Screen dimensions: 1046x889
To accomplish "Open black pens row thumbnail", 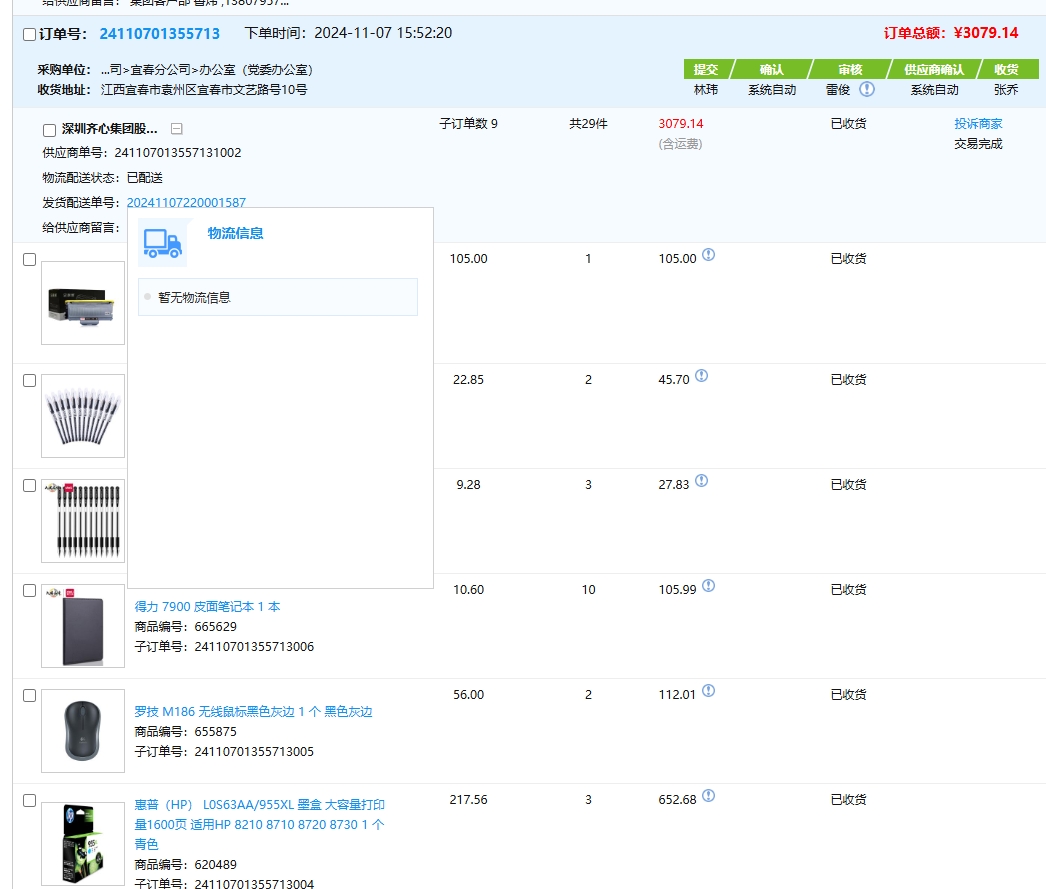I will [83, 521].
